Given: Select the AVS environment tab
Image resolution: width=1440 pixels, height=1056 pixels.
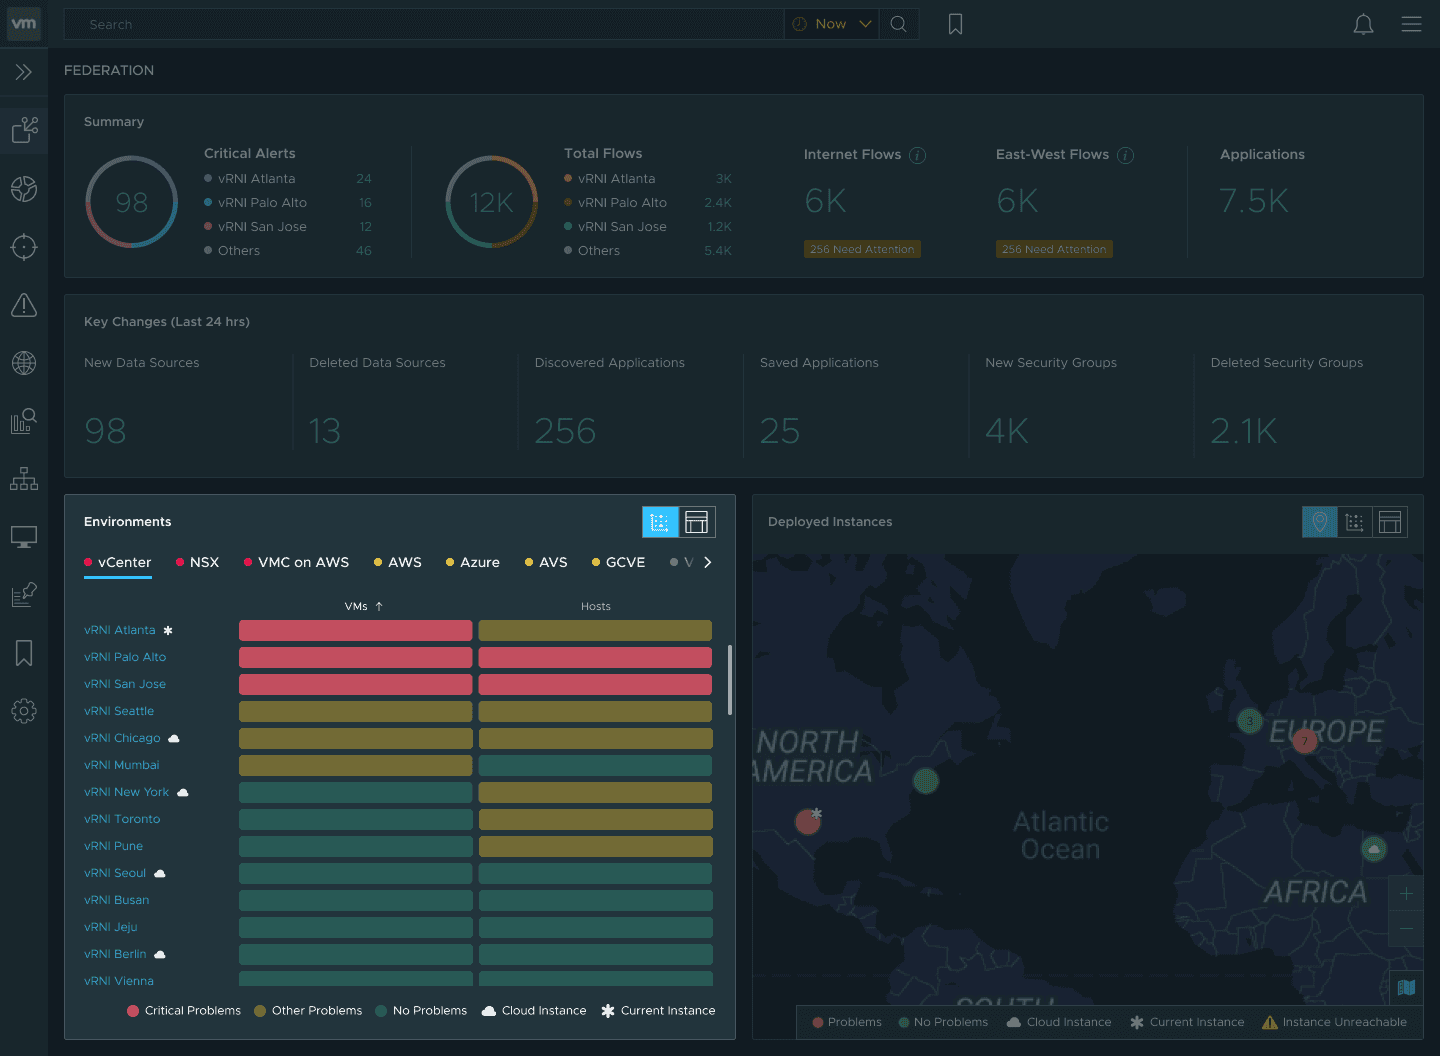Looking at the screenshot, I should click(546, 563).
